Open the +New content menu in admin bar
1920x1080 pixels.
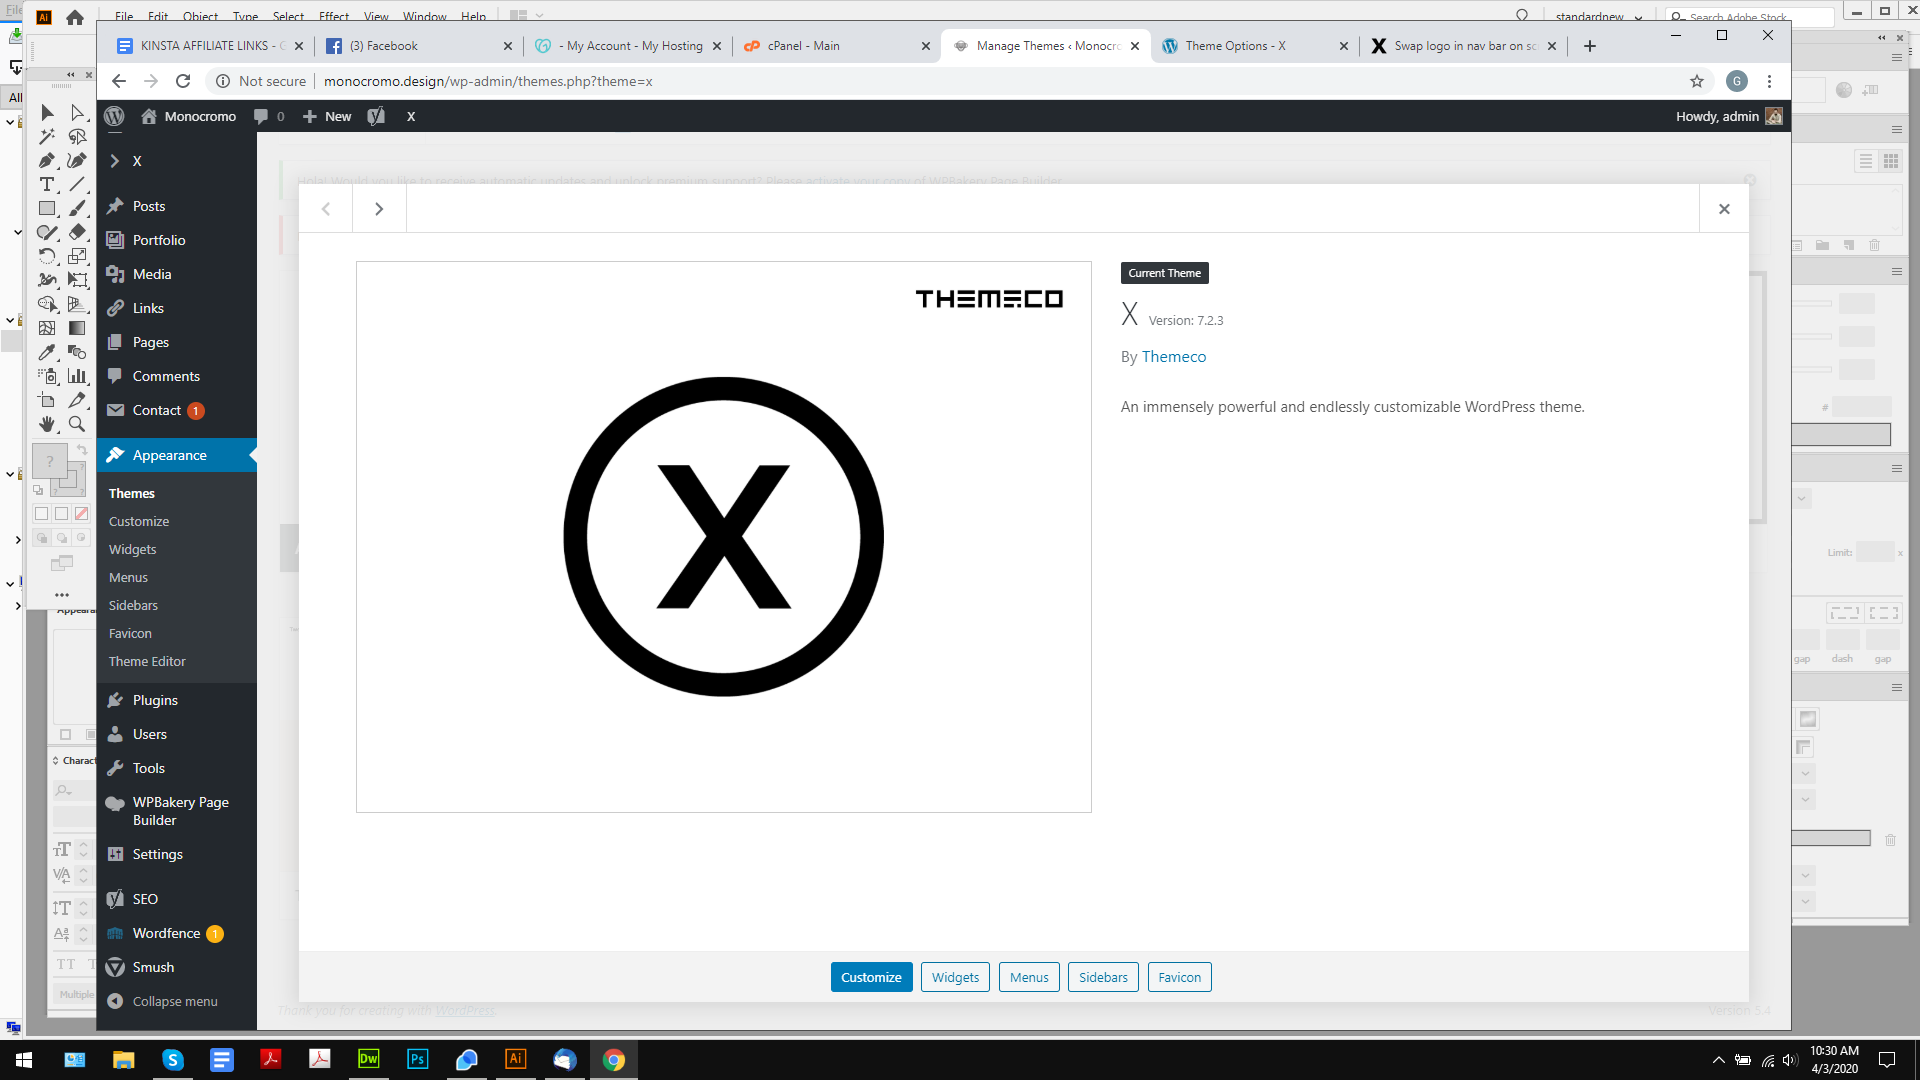click(327, 116)
